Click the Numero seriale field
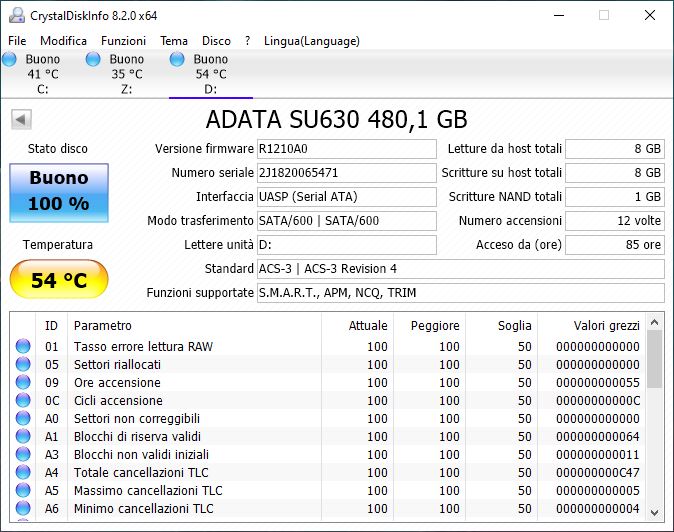The width and height of the screenshot is (674, 532). coord(347,173)
